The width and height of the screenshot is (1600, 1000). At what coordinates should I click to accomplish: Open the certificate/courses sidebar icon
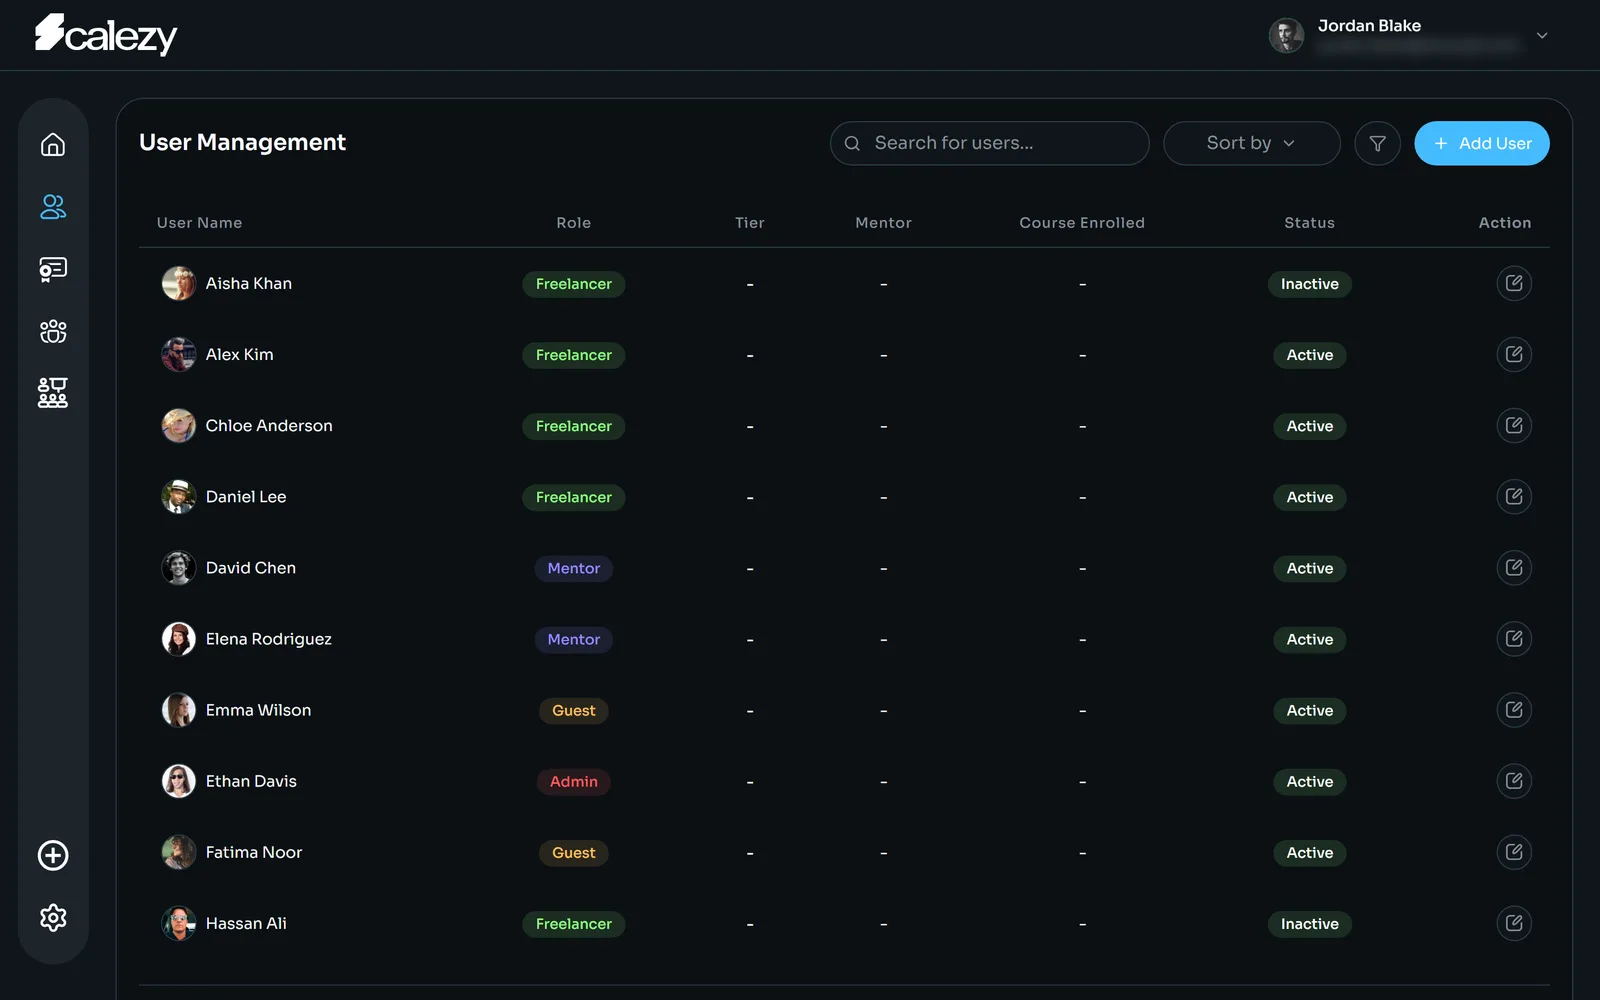point(53,269)
